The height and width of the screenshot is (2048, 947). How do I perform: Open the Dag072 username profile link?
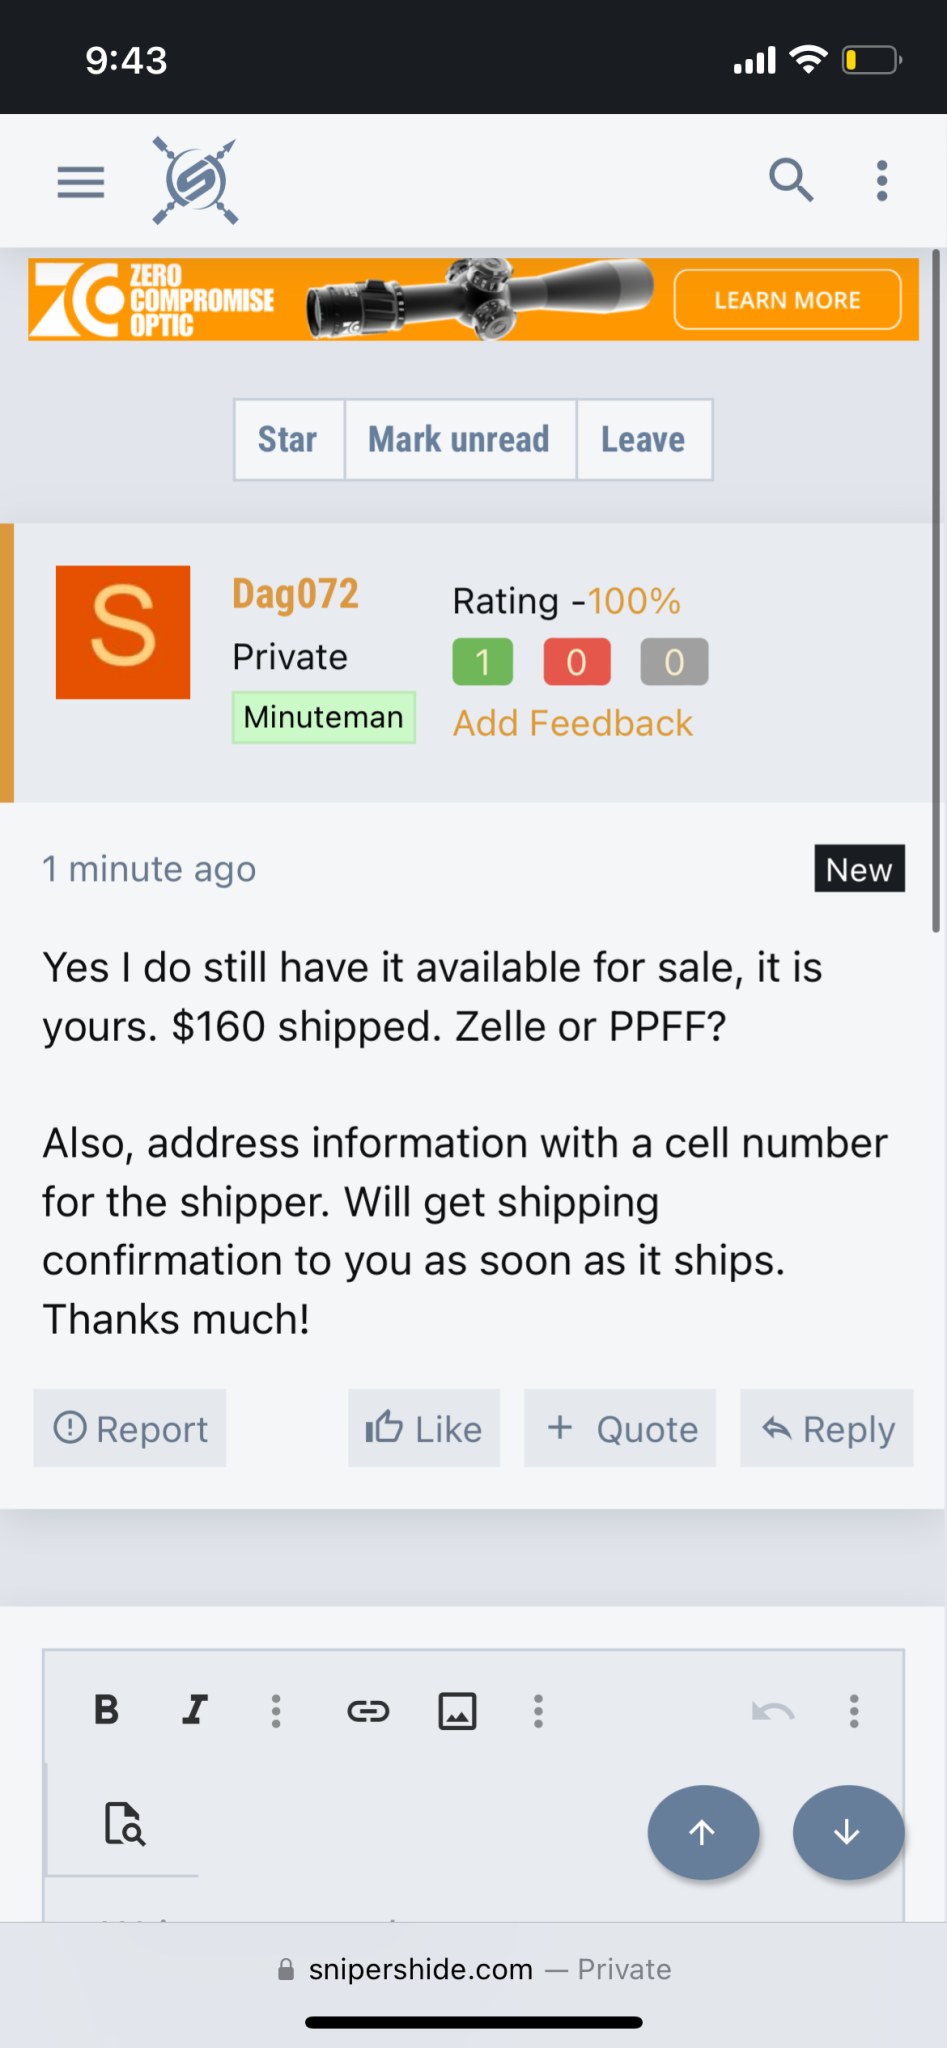295,594
